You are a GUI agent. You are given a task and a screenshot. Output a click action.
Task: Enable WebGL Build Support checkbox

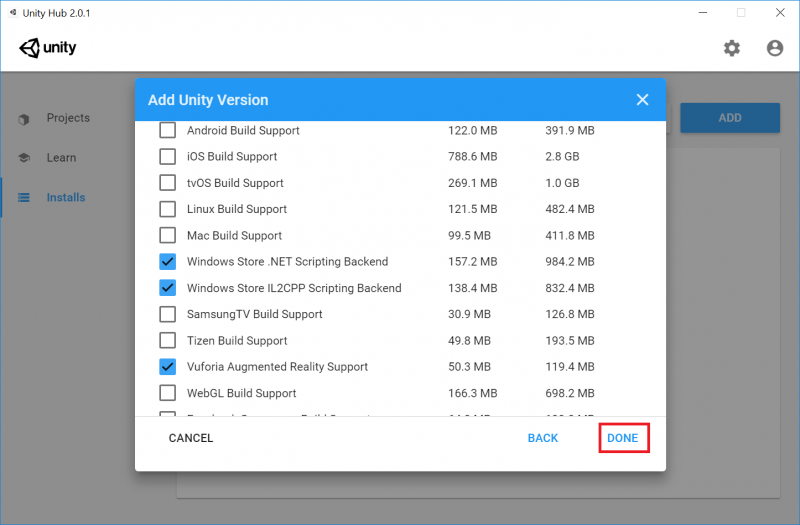167,393
